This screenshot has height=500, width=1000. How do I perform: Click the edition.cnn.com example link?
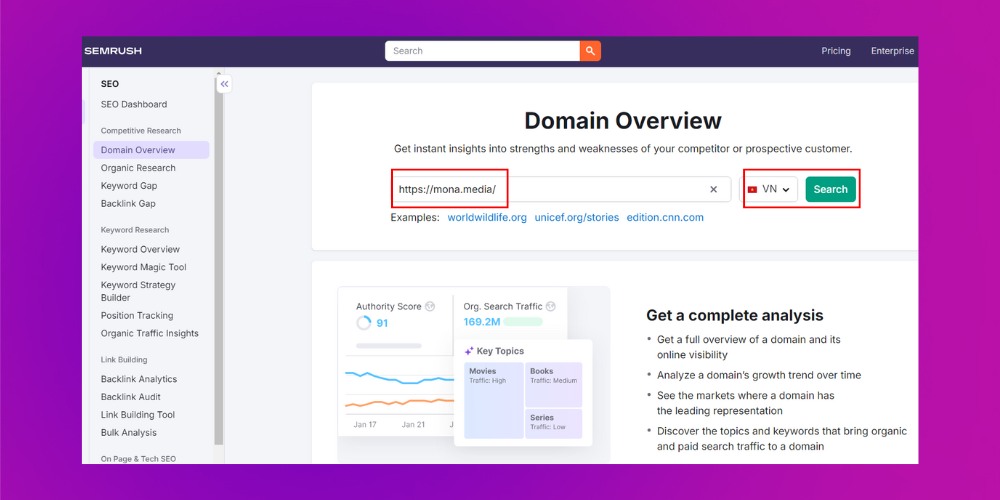click(x=665, y=217)
